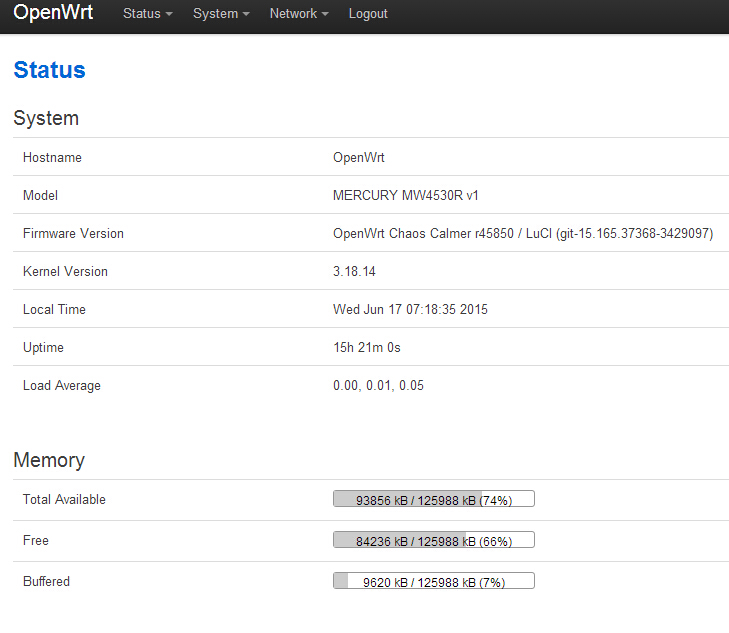Select hostname value OpenWrt in the table
This screenshot has width=729, height=633.
coord(358,158)
